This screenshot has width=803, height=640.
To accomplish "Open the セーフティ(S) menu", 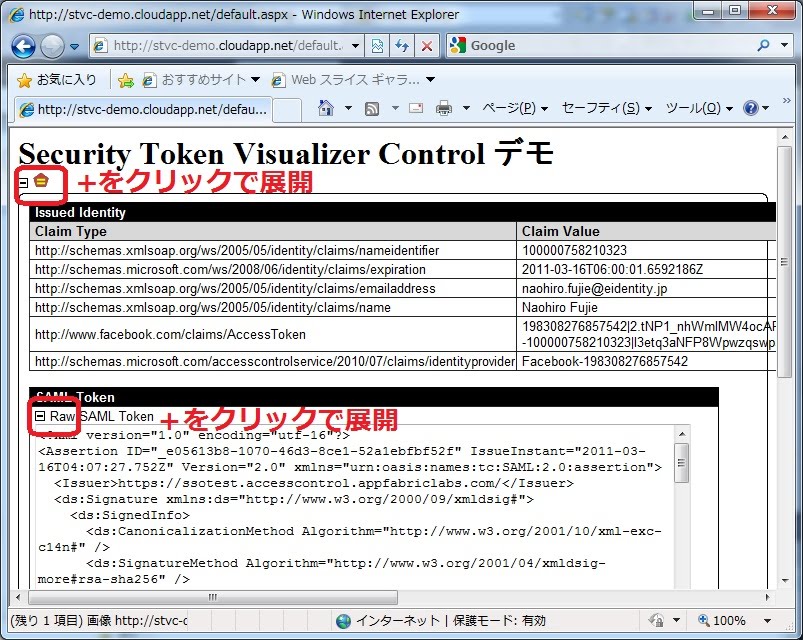I will (x=606, y=108).
